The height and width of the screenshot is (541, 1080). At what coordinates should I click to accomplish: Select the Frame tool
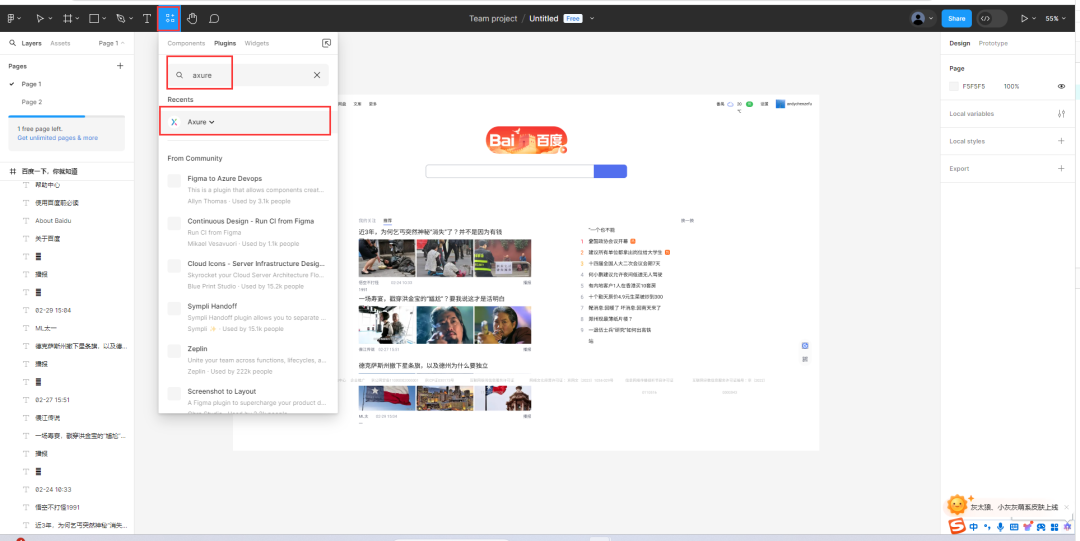coord(68,19)
